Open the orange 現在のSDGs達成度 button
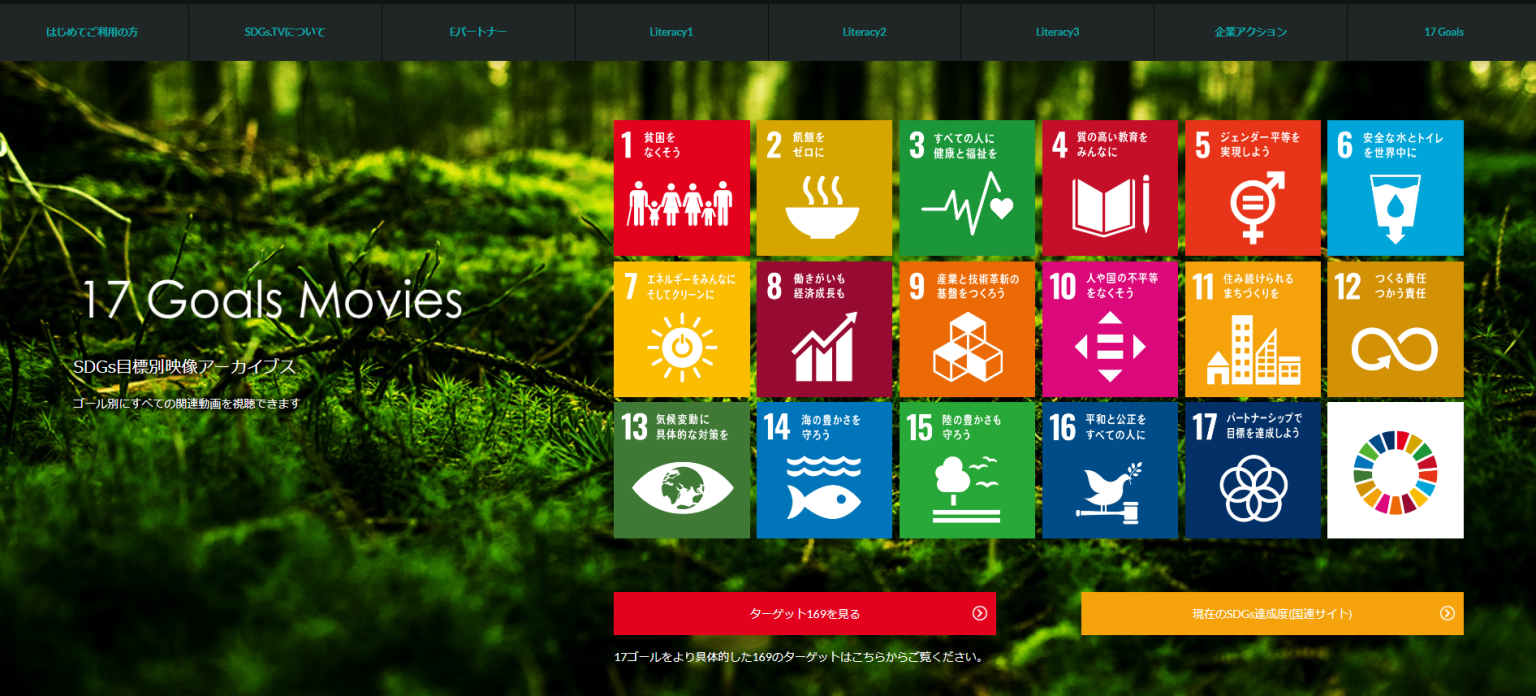 coord(1272,614)
